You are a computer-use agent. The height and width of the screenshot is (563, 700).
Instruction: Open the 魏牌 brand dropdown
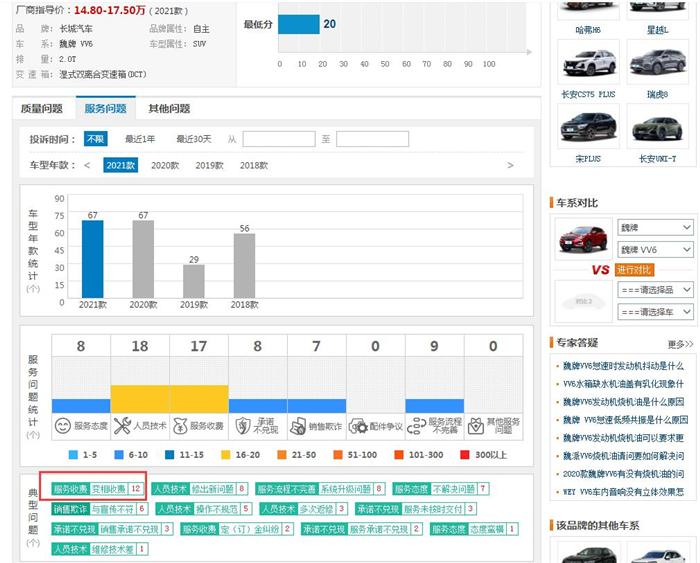(x=655, y=228)
